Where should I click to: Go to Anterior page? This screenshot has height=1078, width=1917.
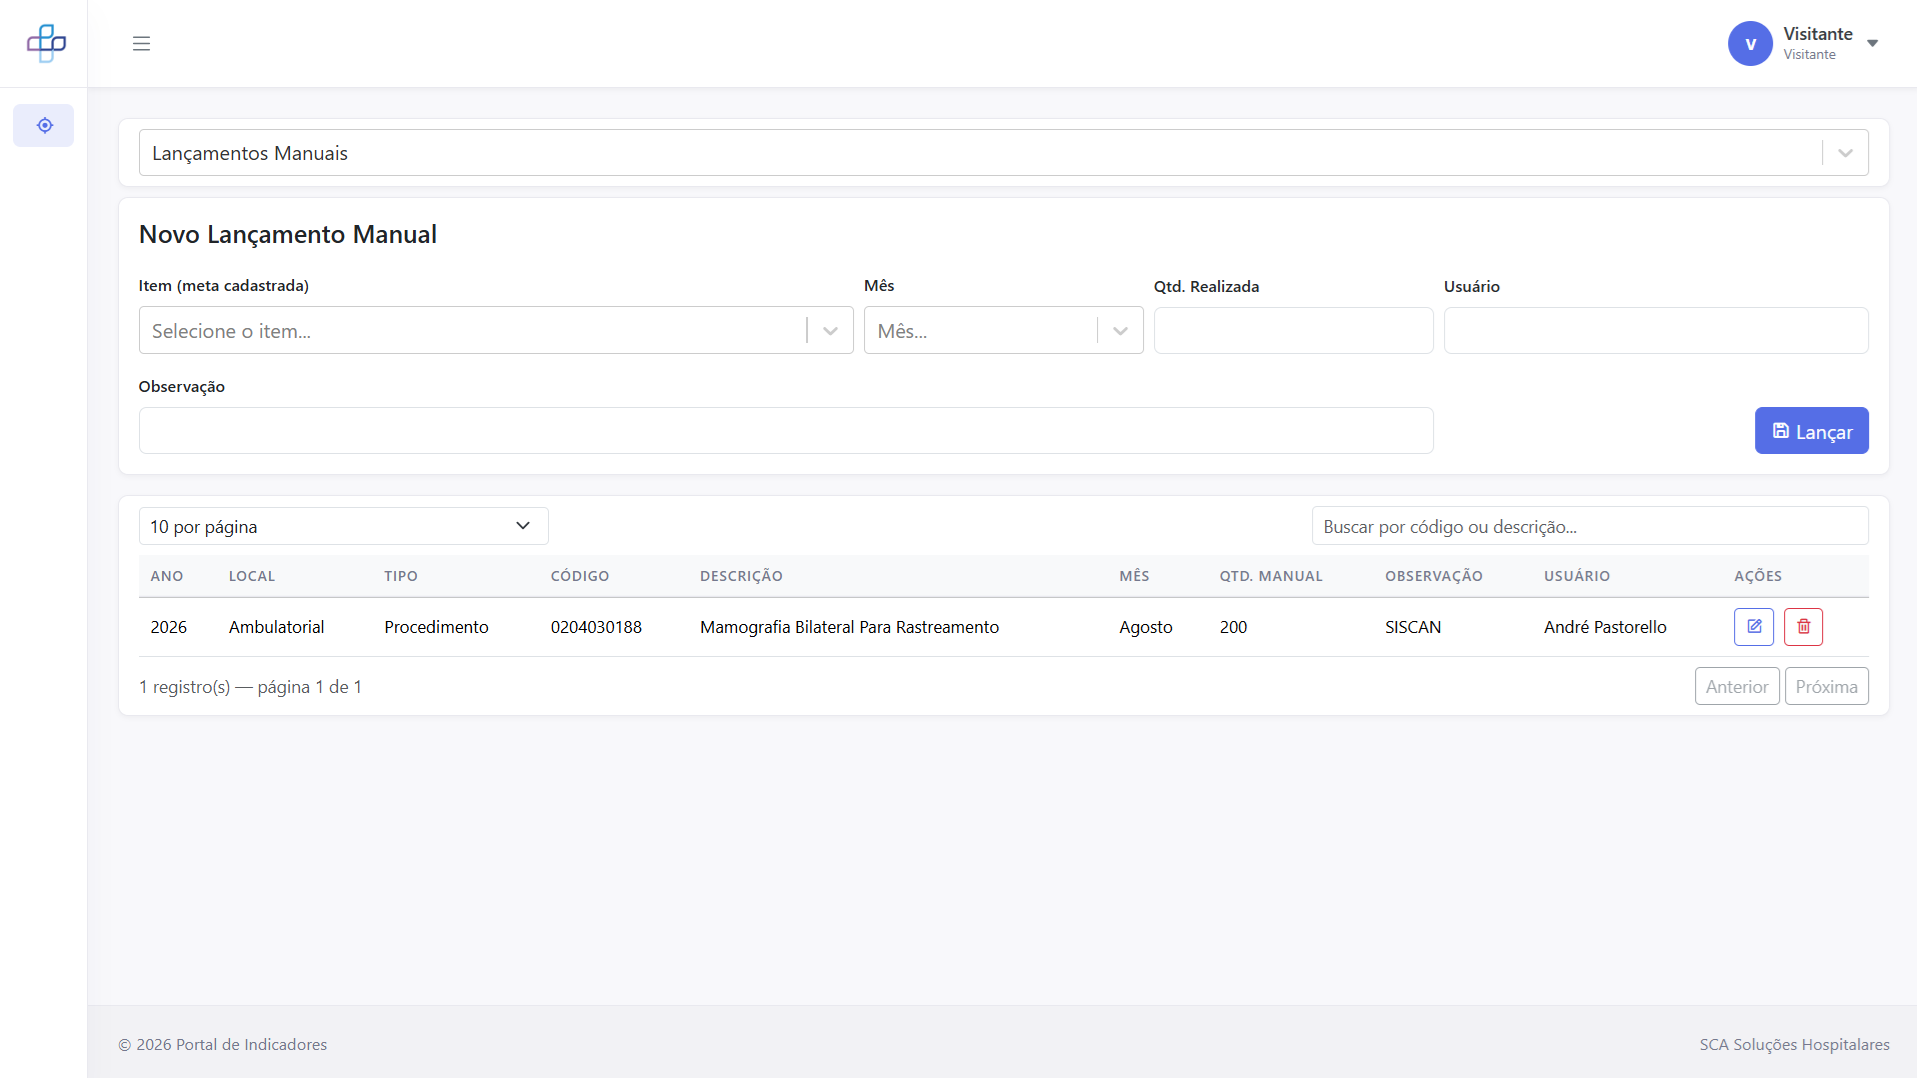click(x=1737, y=687)
